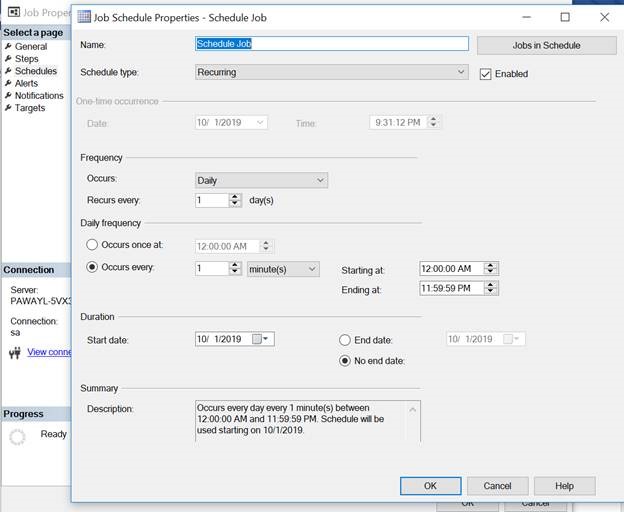
Task: Go to the Notifications page
Action: click(39, 96)
